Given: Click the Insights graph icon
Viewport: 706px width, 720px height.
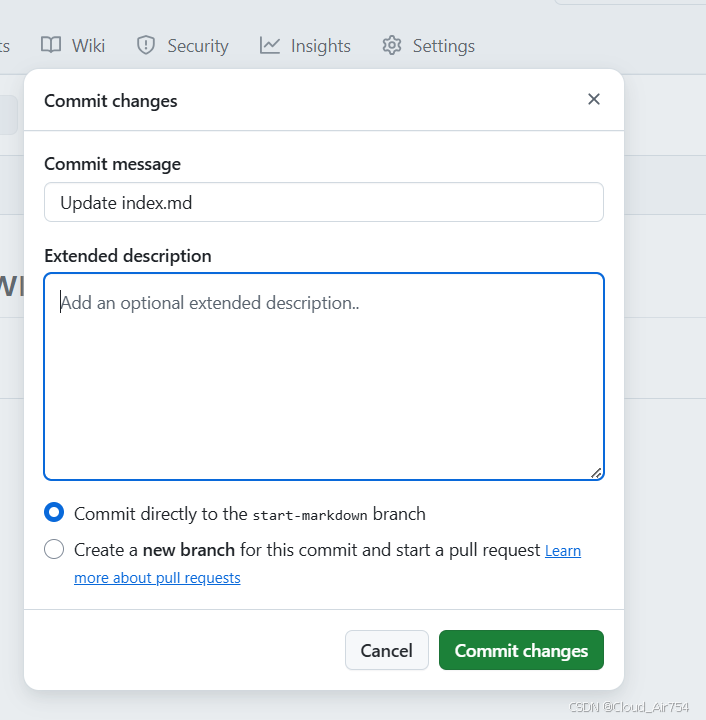Looking at the screenshot, I should coord(269,45).
